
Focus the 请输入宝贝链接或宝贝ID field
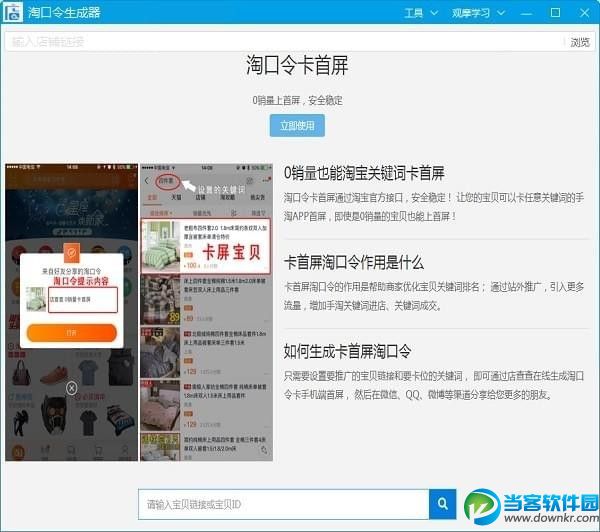[x=284, y=504]
